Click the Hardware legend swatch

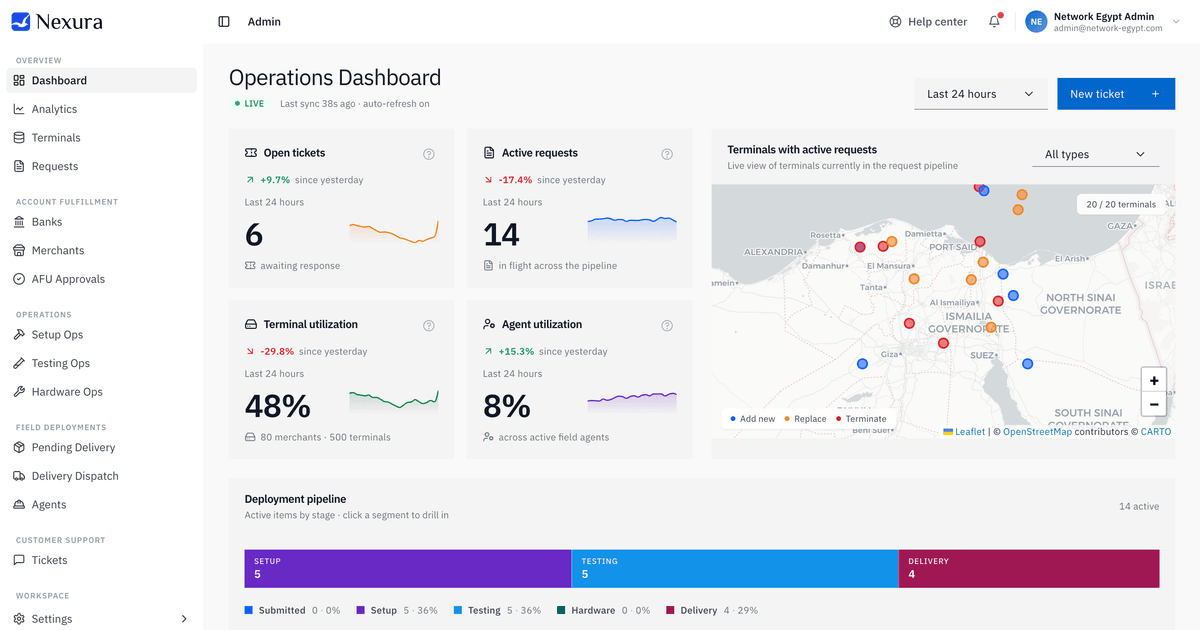[562, 610]
